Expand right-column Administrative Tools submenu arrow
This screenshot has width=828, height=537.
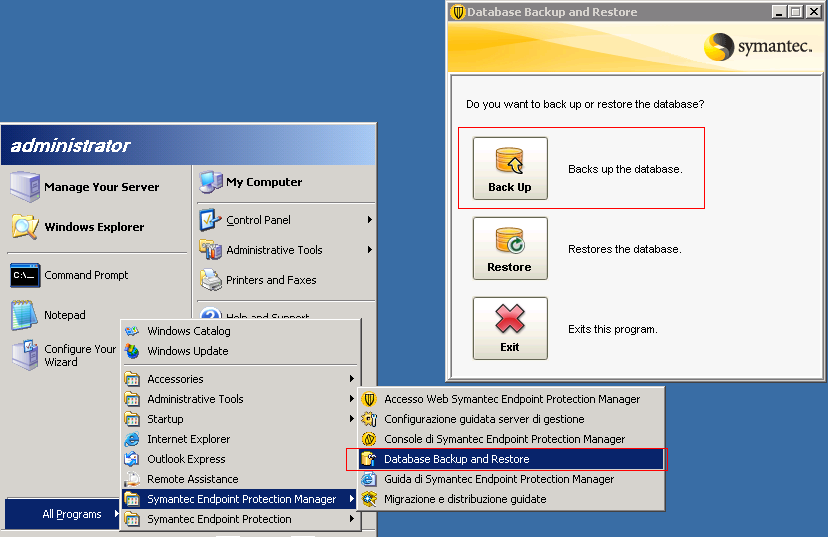pos(370,250)
